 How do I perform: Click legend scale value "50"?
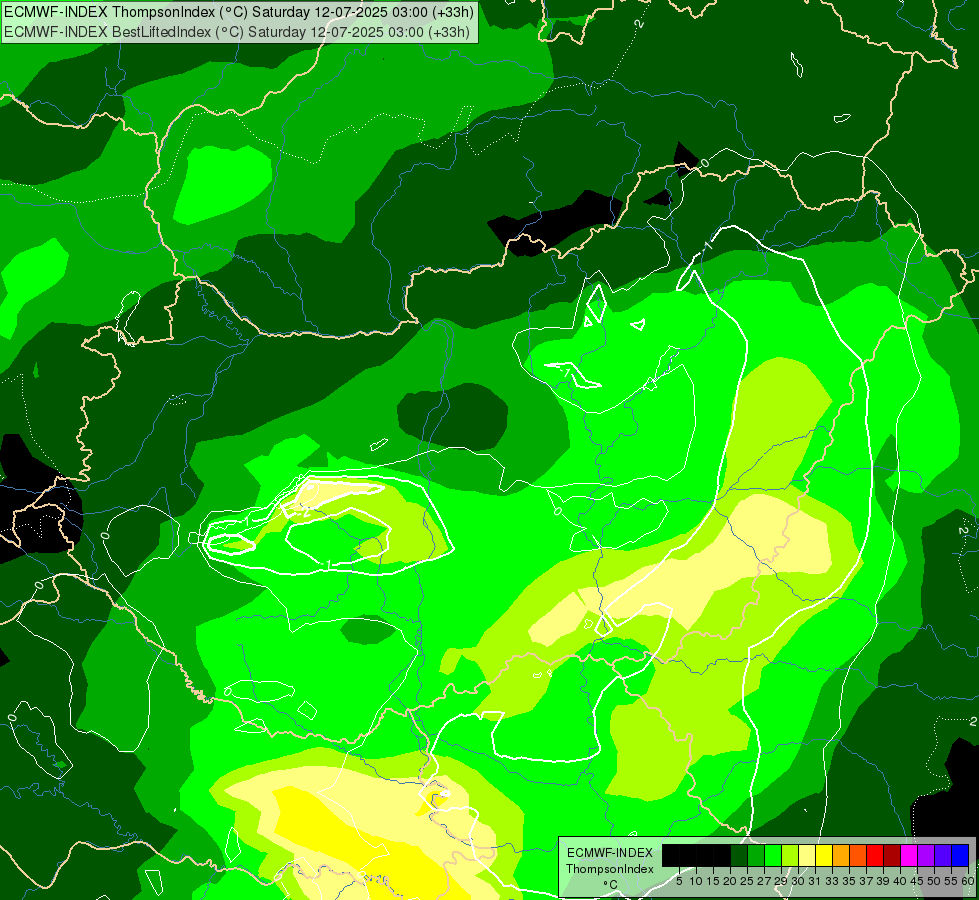point(935,882)
